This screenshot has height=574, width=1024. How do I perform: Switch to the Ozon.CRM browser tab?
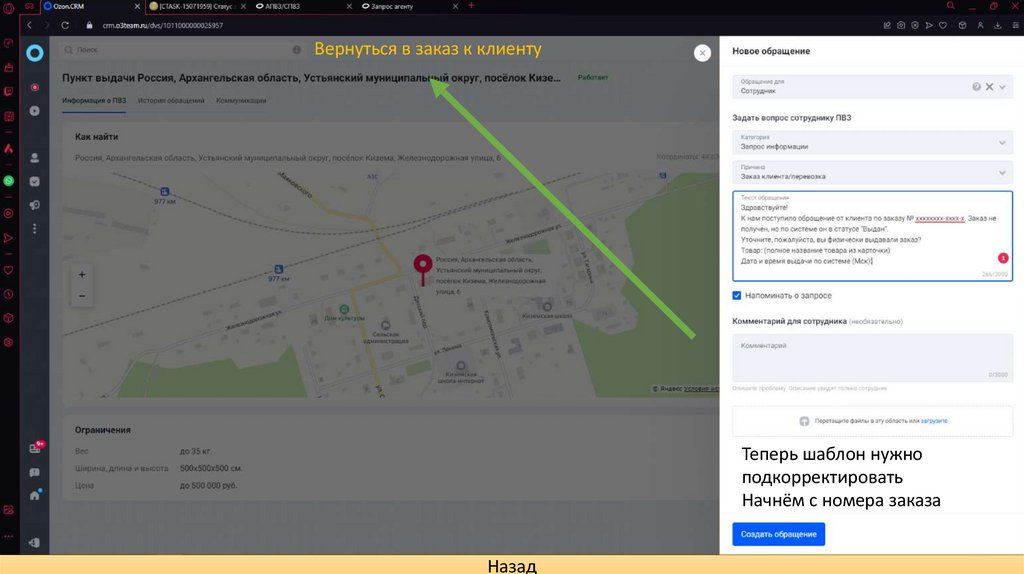[x=91, y=6]
